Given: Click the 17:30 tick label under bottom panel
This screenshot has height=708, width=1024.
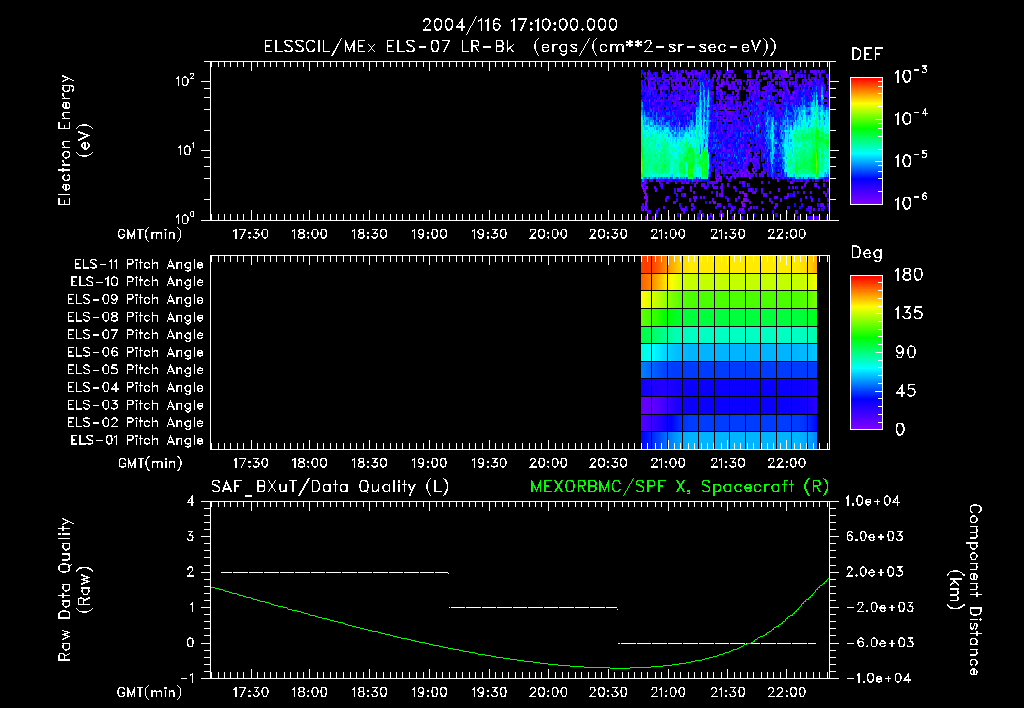Looking at the screenshot, I should [250, 692].
